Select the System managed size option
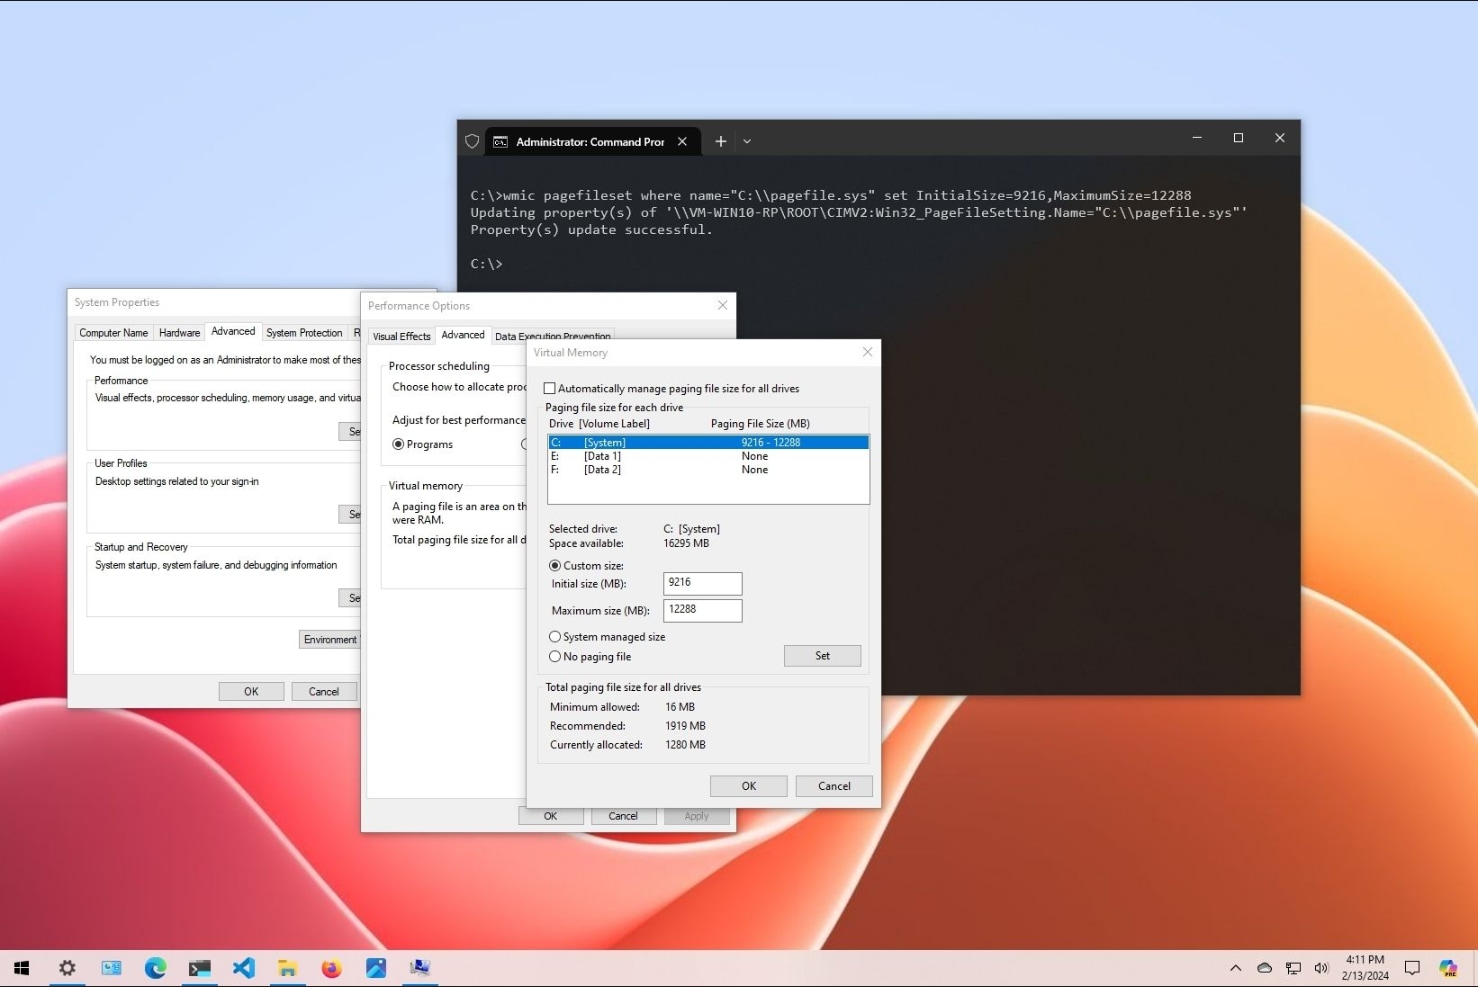This screenshot has height=987, width=1478. (x=555, y=636)
